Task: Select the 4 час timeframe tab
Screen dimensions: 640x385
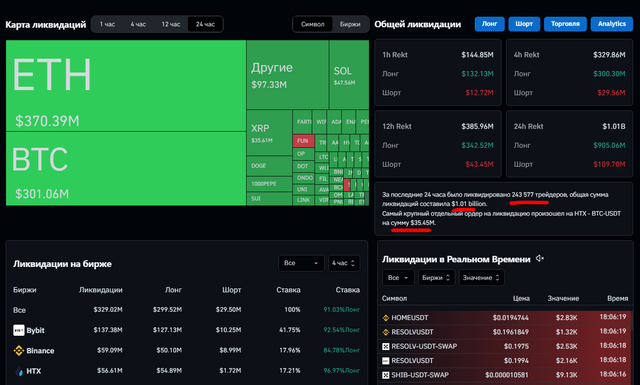Action: 138,24
